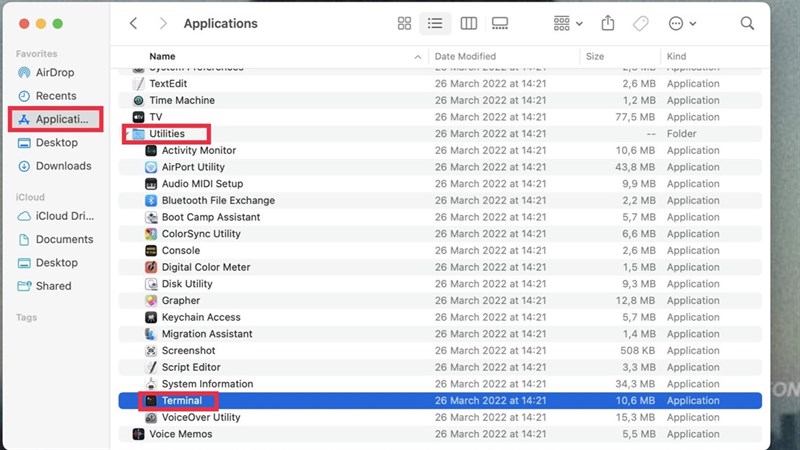
Task: Select the Utilities folder icon
Action: (138, 134)
